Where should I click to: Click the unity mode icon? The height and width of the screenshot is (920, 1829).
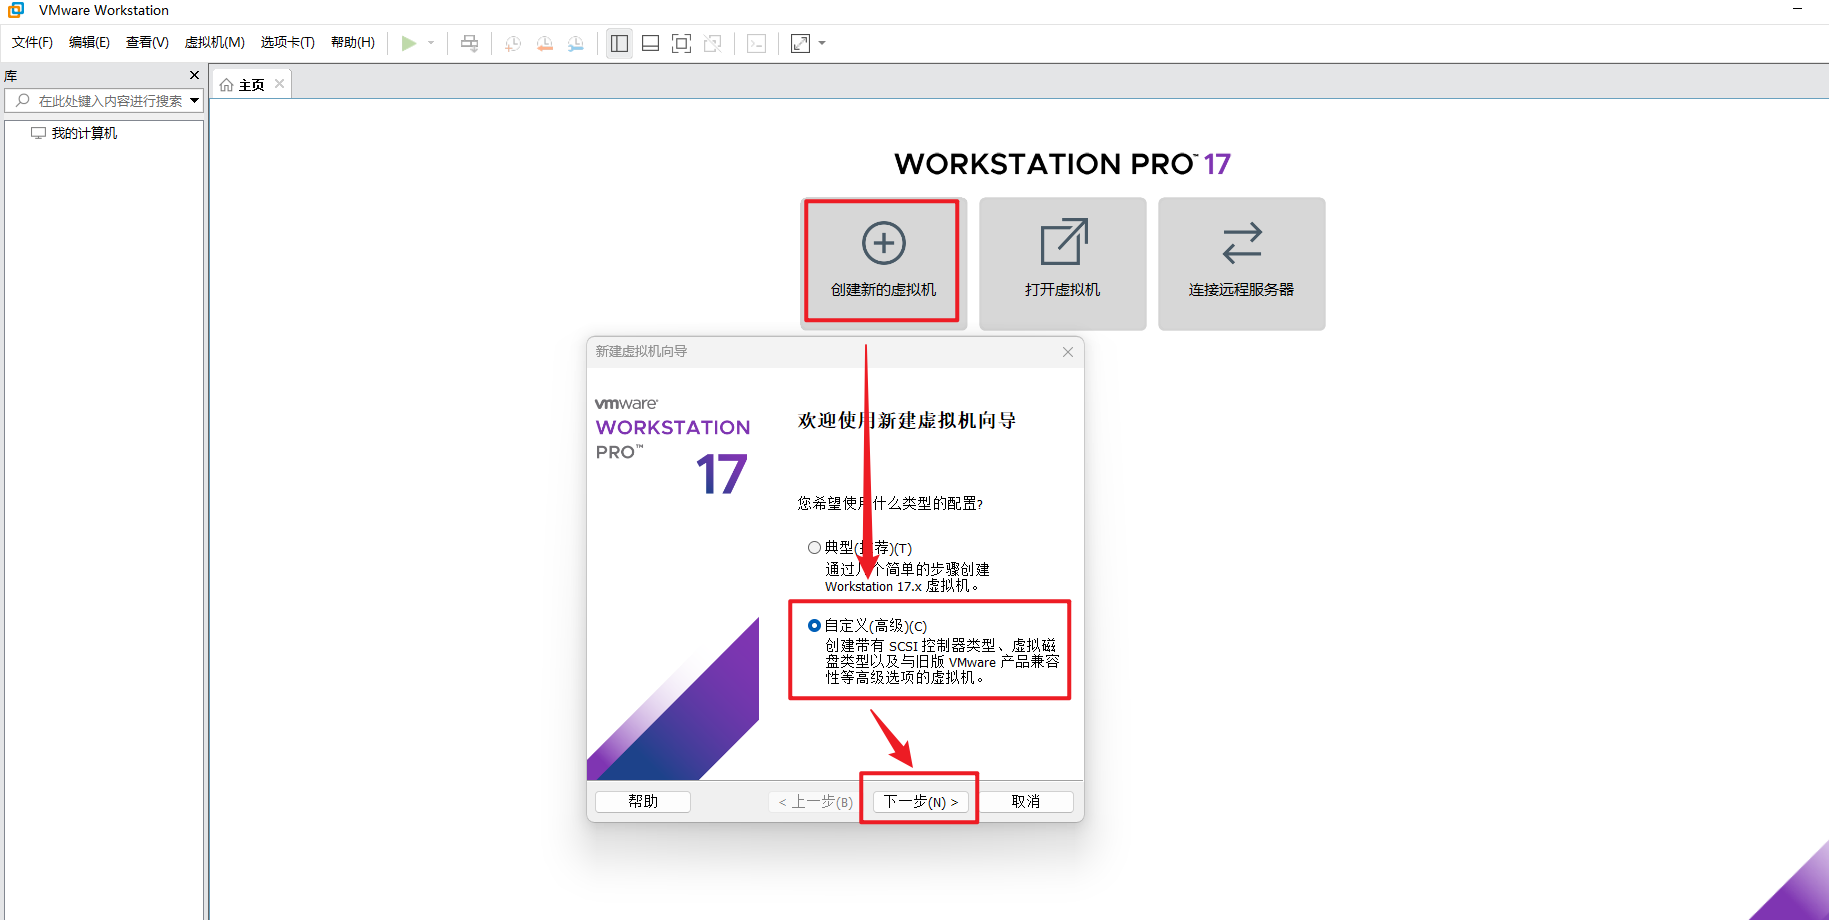click(x=712, y=43)
